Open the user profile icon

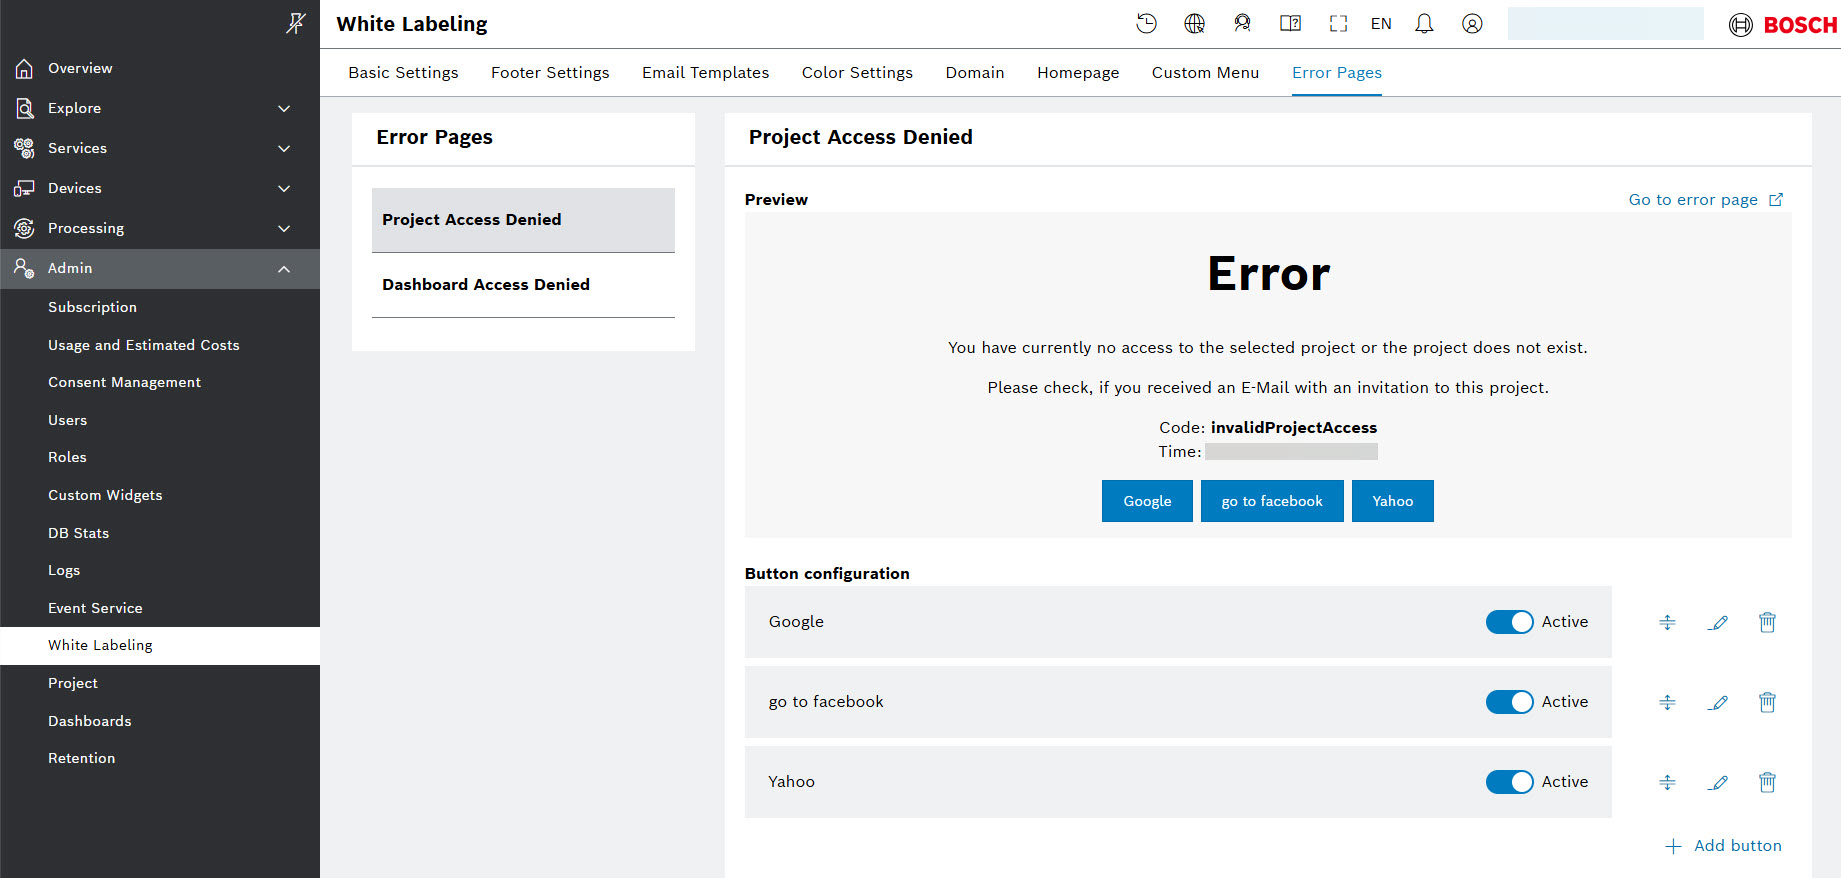[x=1472, y=24]
